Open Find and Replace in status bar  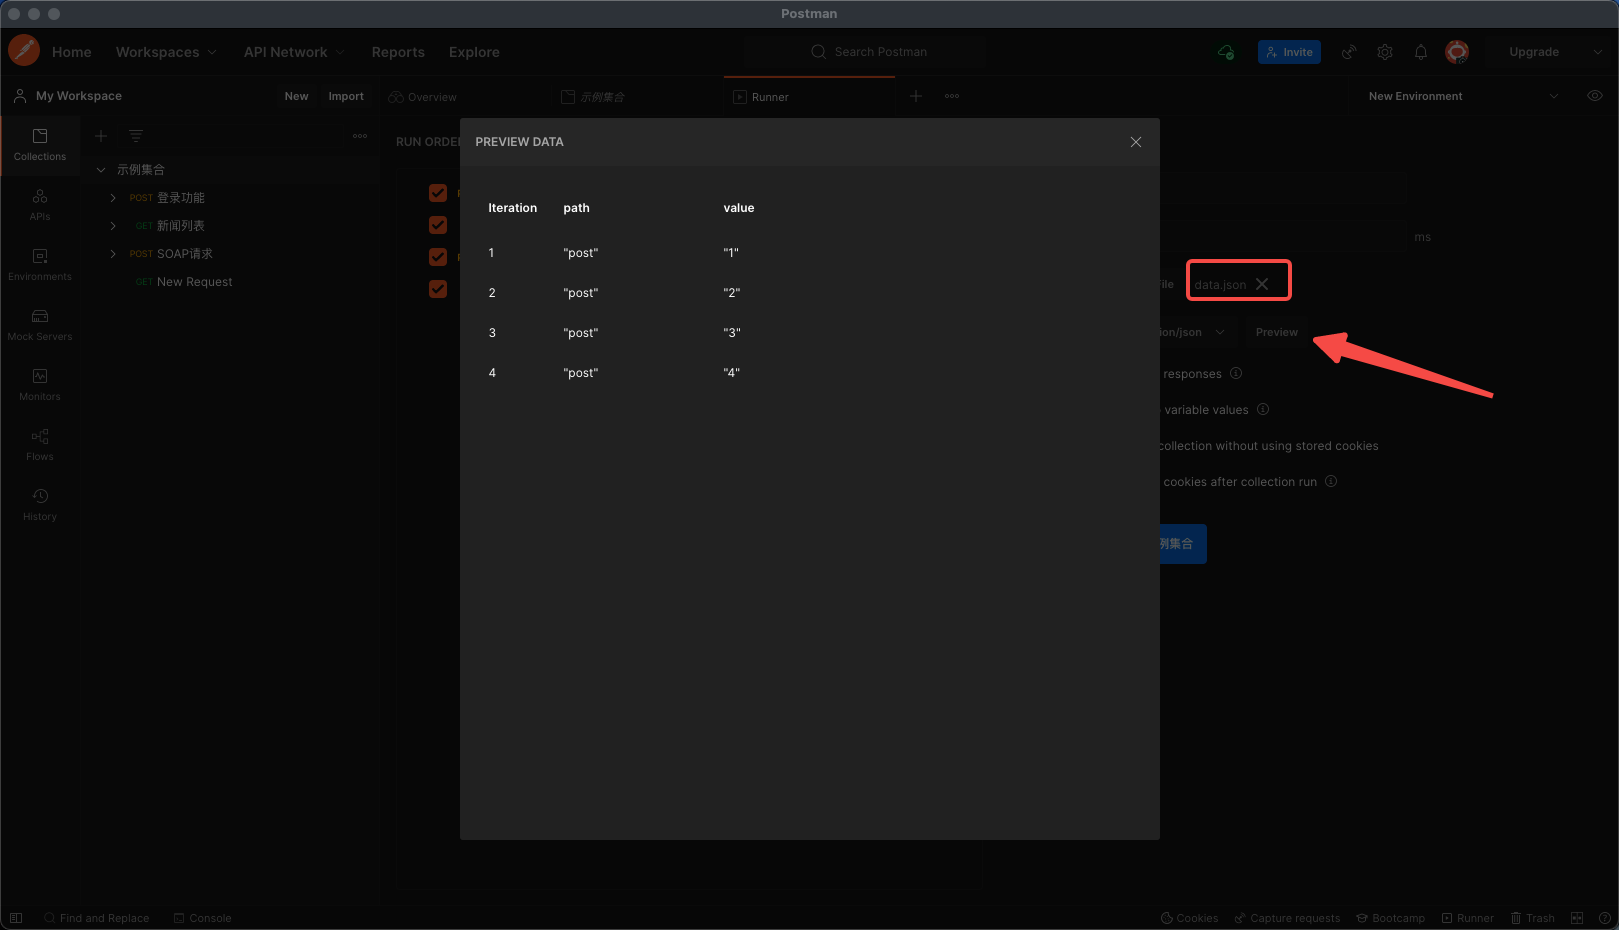point(96,918)
